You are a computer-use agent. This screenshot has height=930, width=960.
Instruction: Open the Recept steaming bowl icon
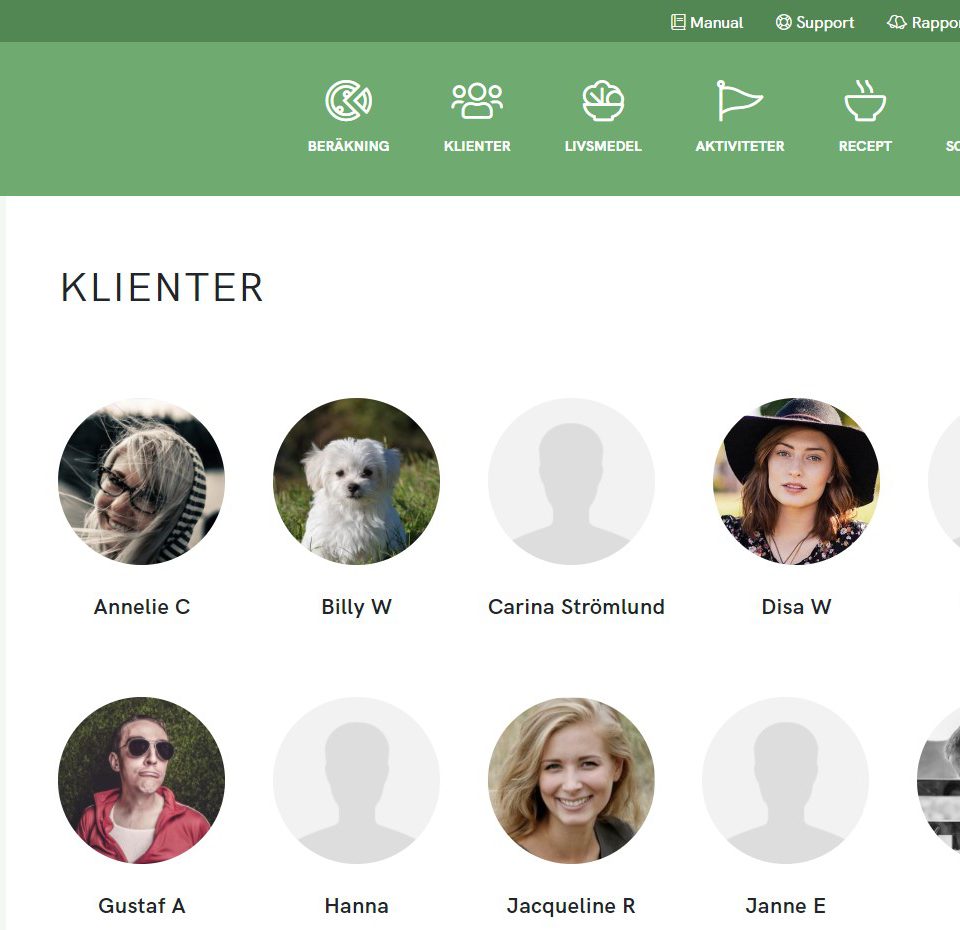tap(864, 100)
